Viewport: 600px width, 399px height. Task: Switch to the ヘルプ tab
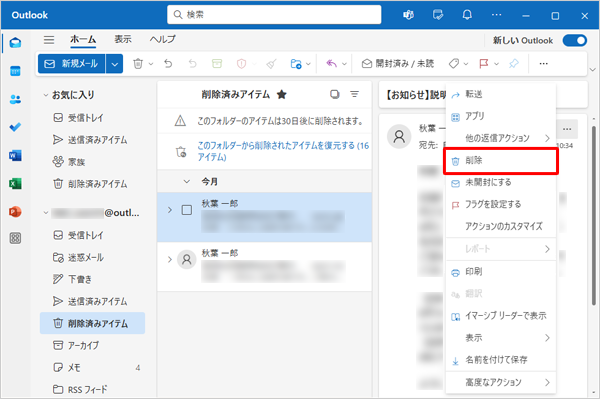coord(162,39)
